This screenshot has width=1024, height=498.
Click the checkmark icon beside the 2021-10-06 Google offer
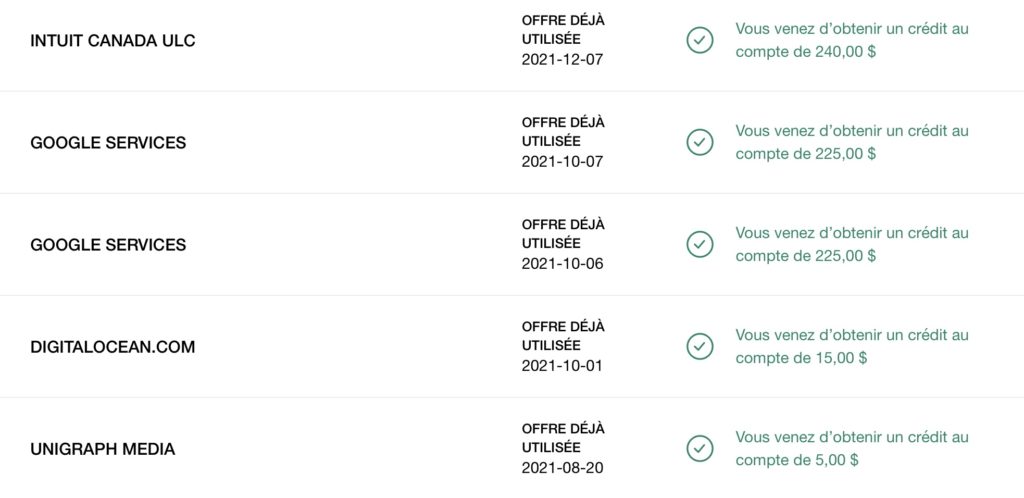(x=700, y=245)
